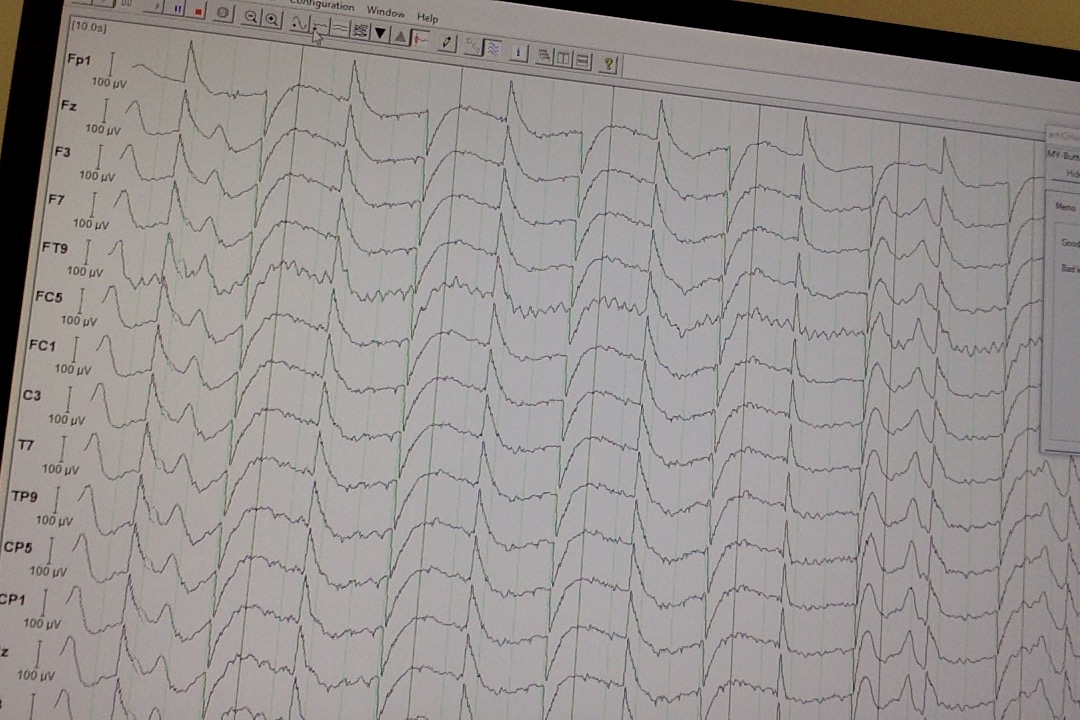Click the 100 µV scale under F3
The width and height of the screenshot is (1080, 720).
pos(96,176)
